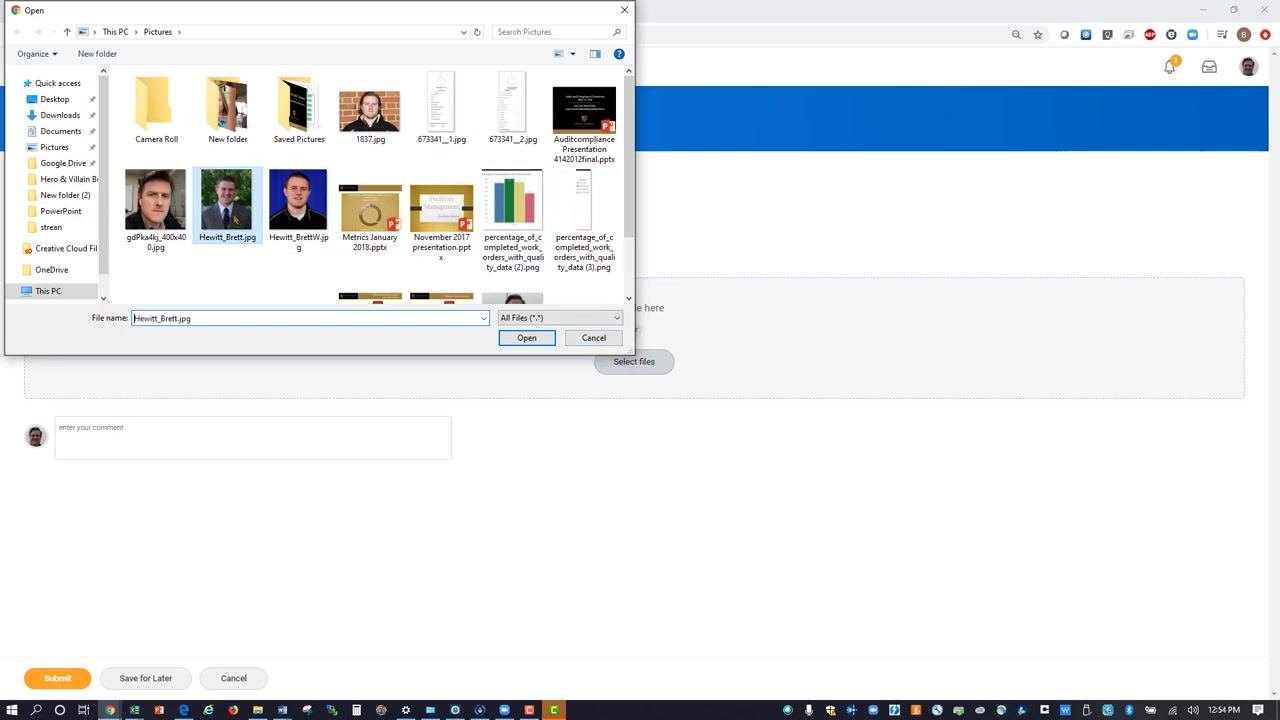Click New folder in the dialog toolbar
Screen dimensions: 1280x720
[97, 54]
